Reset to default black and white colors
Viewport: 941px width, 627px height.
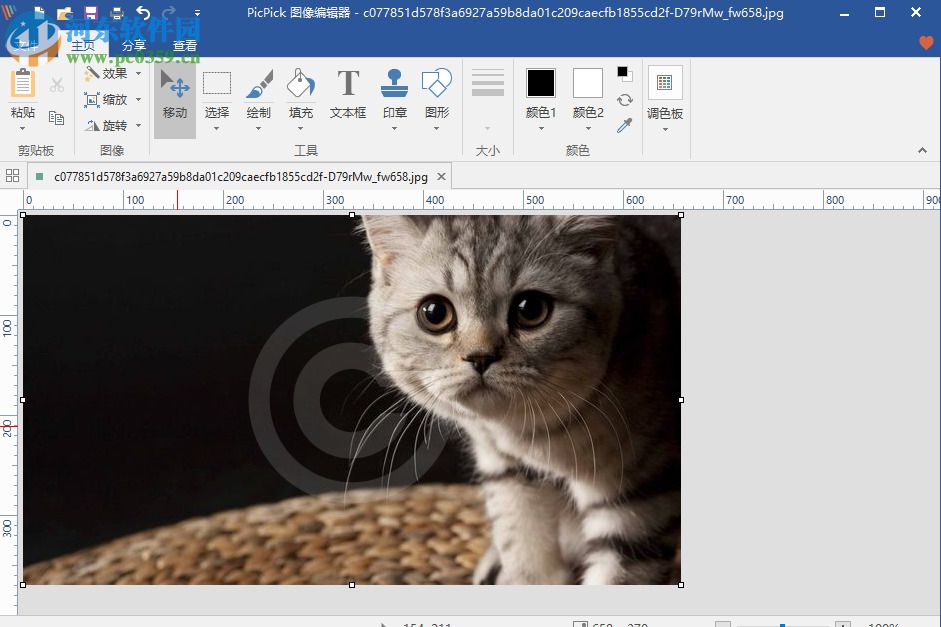(x=624, y=74)
